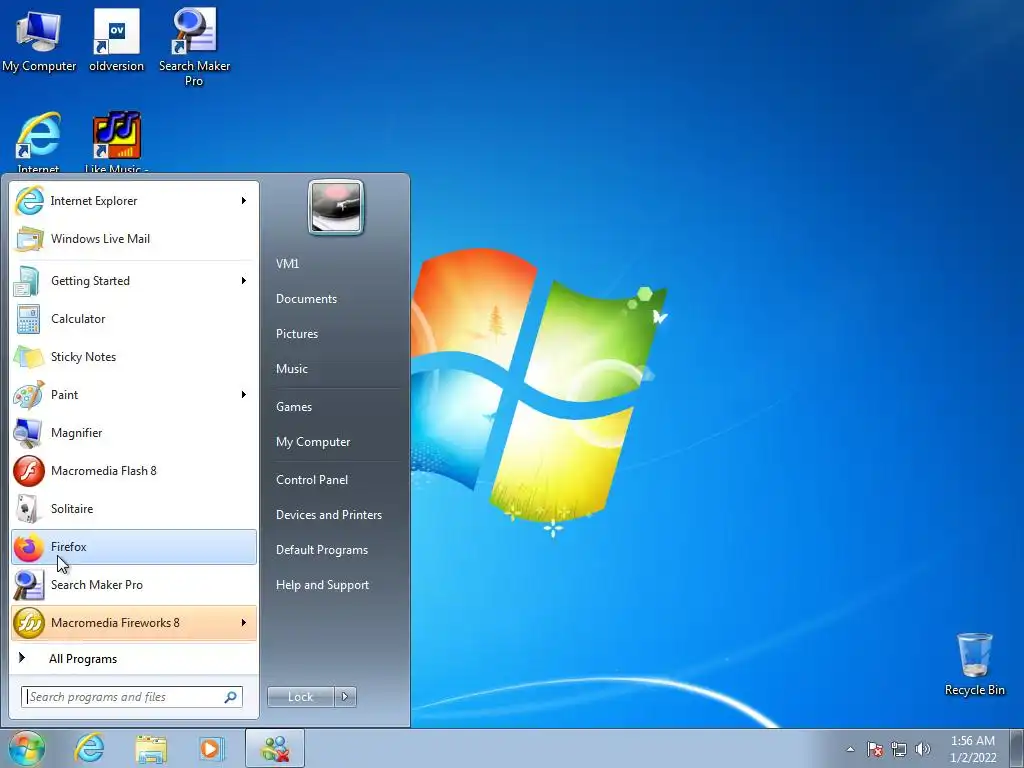Image resolution: width=1024 pixels, height=768 pixels.
Task: Launch Windows Live Mail icon
Action: click(29, 238)
